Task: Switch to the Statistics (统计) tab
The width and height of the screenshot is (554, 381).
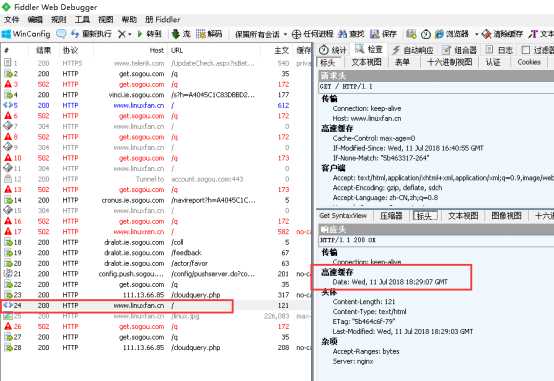Action: click(332, 50)
